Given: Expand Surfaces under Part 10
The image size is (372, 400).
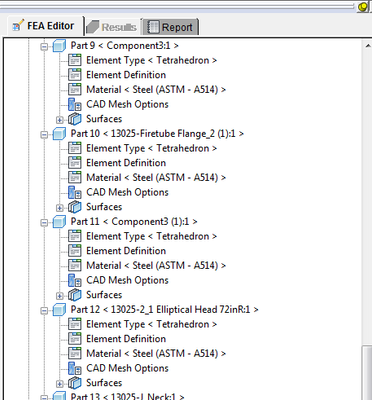Looking at the screenshot, I should point(60,208).
